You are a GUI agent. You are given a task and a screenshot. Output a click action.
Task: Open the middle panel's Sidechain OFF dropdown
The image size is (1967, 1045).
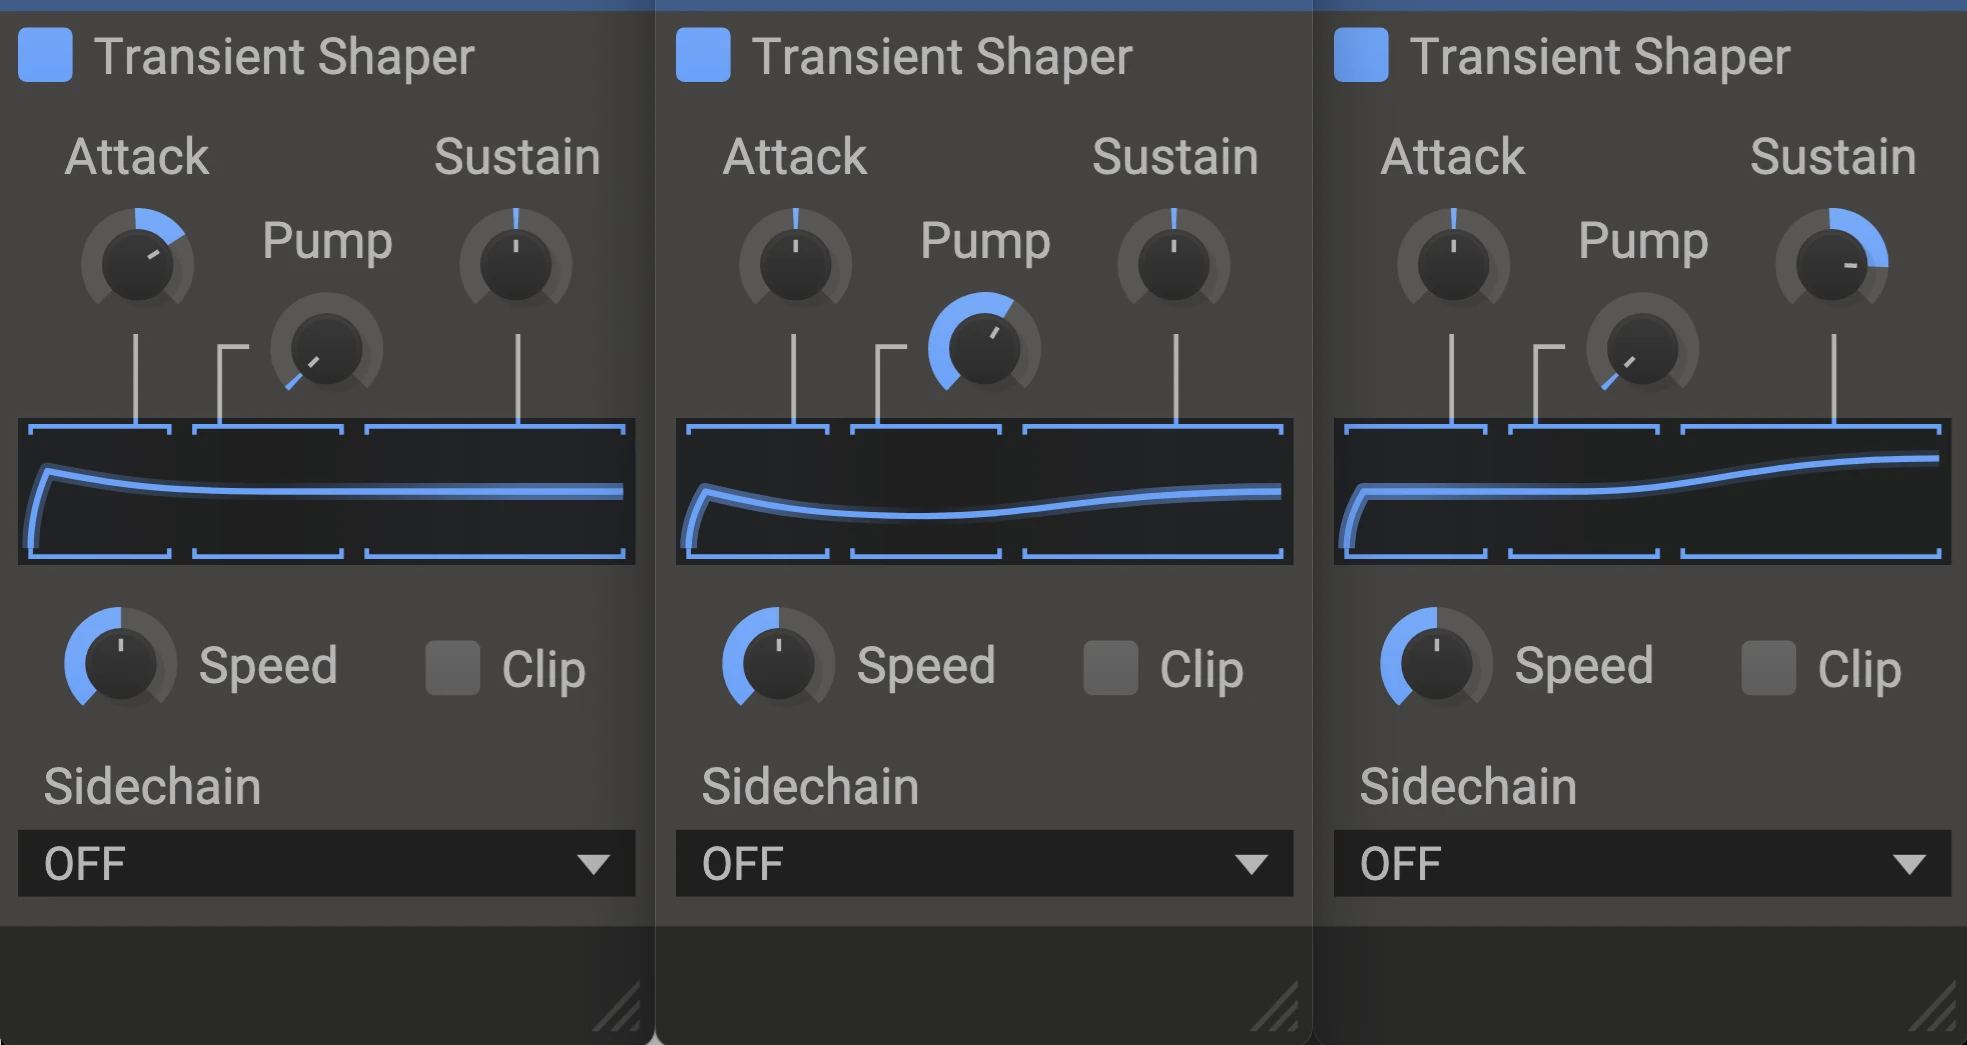pyautogui.click(x=985, y=863)
